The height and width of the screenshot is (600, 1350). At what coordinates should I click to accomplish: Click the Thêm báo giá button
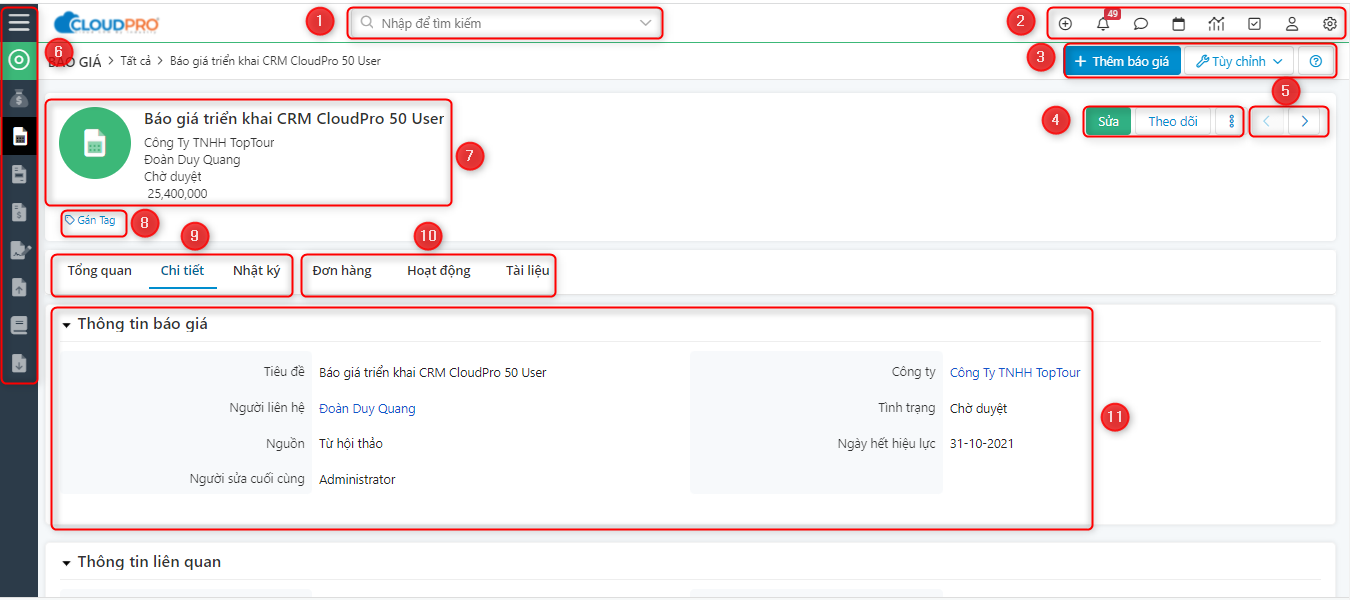1122,61
